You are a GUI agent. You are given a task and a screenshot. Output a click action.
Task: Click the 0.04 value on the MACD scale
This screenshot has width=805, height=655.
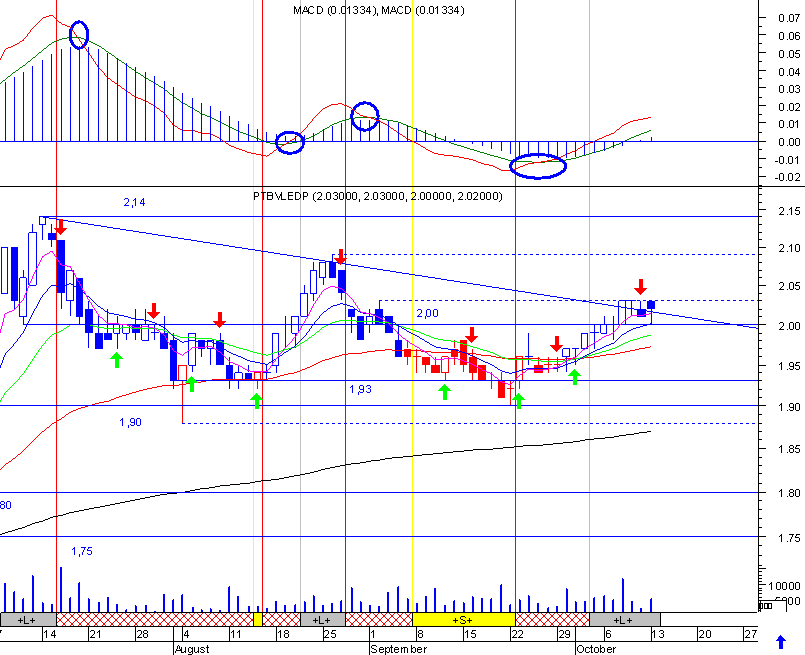(x=789, y=72)
